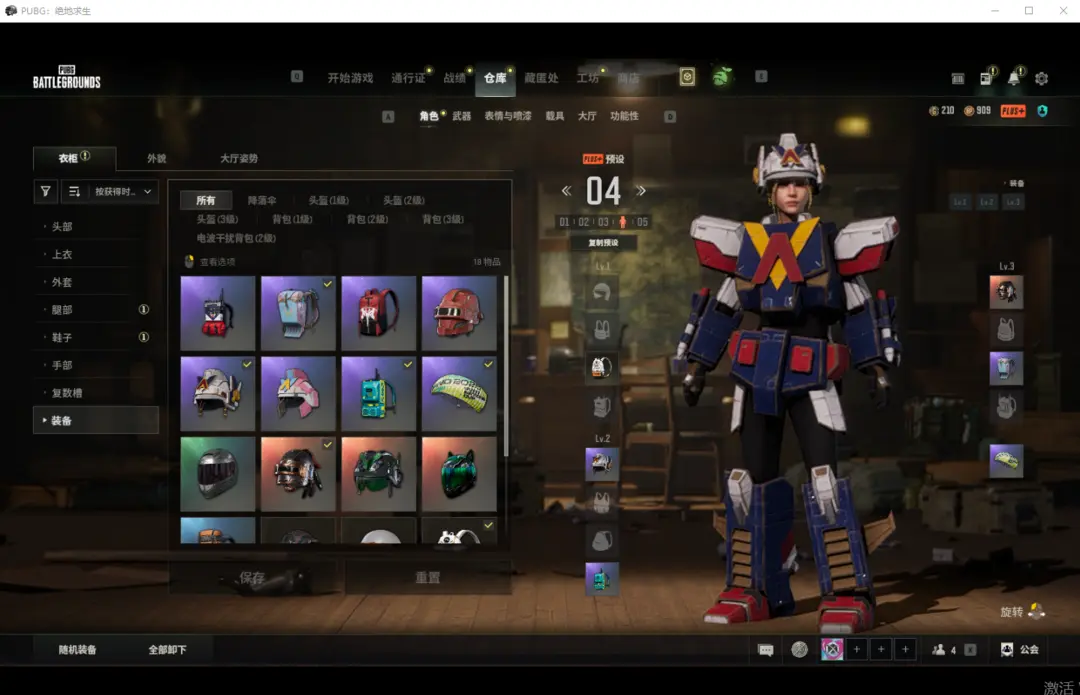
Task: Click the PLUS+ badge near currency
Action: [x=1013, y=111]
